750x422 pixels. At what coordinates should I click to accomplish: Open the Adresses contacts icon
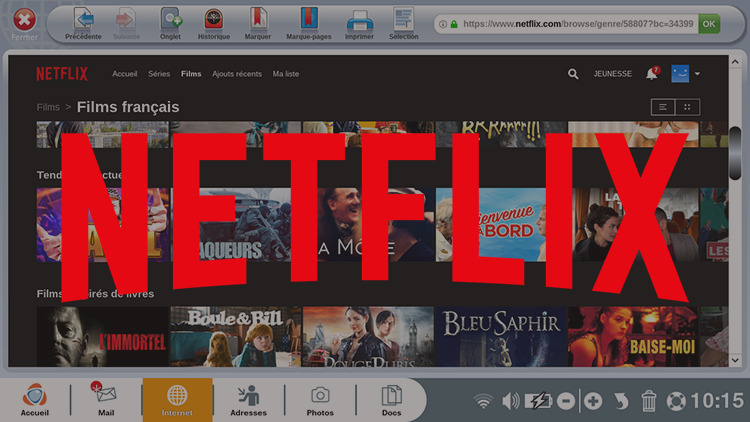(x=248, y=400)
